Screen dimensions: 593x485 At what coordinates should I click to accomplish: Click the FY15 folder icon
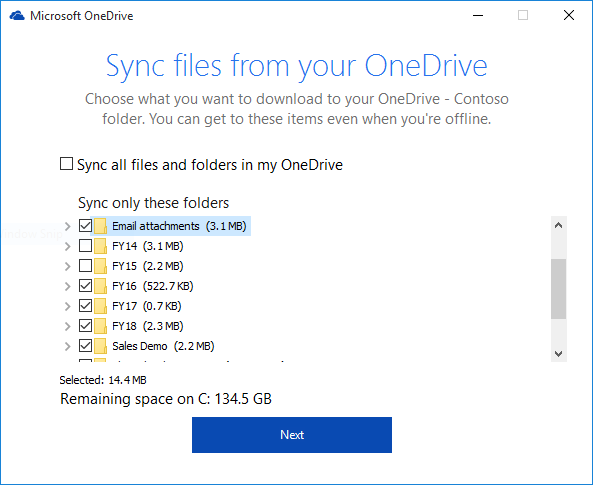pyautogui.click(x=100, y=266)
